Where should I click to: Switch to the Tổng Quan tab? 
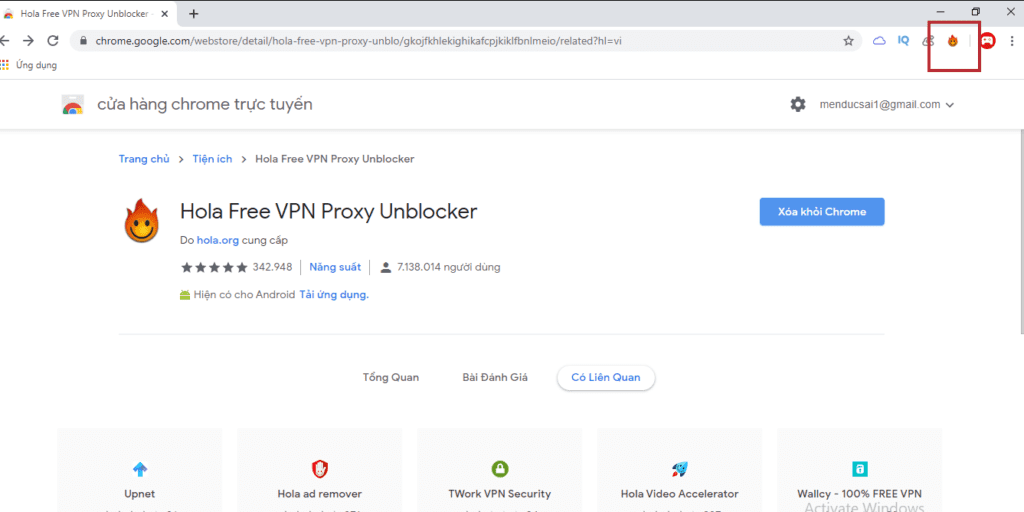[x=391, y=377]
